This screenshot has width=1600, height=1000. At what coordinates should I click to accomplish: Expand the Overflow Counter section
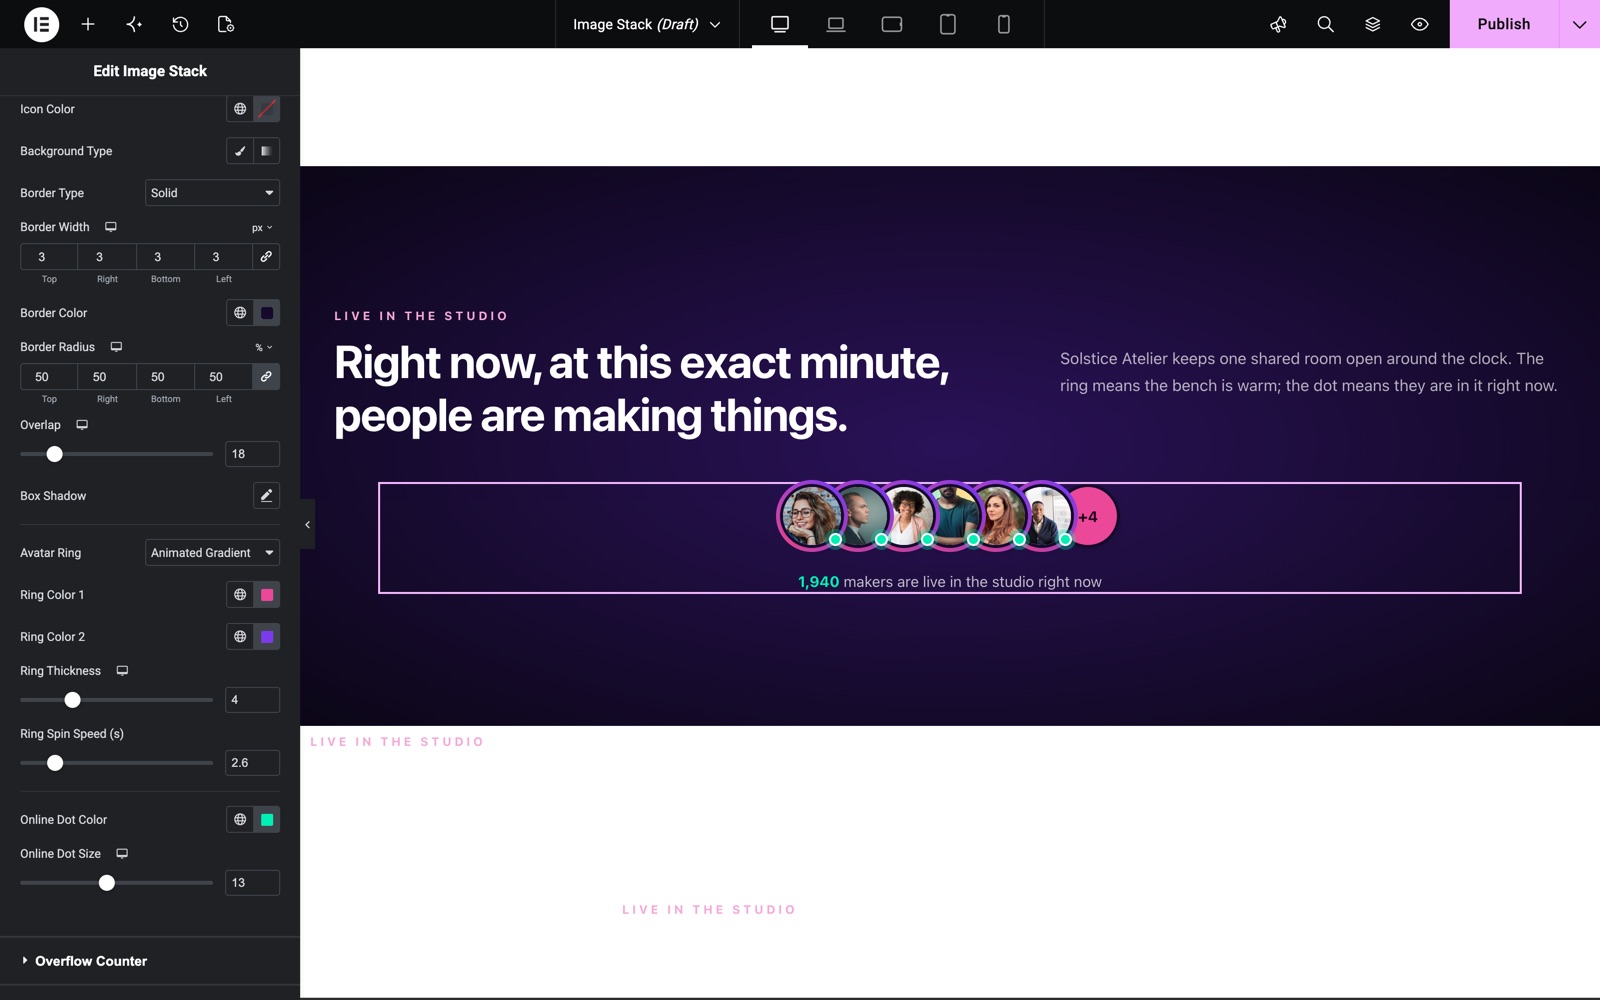150,961
